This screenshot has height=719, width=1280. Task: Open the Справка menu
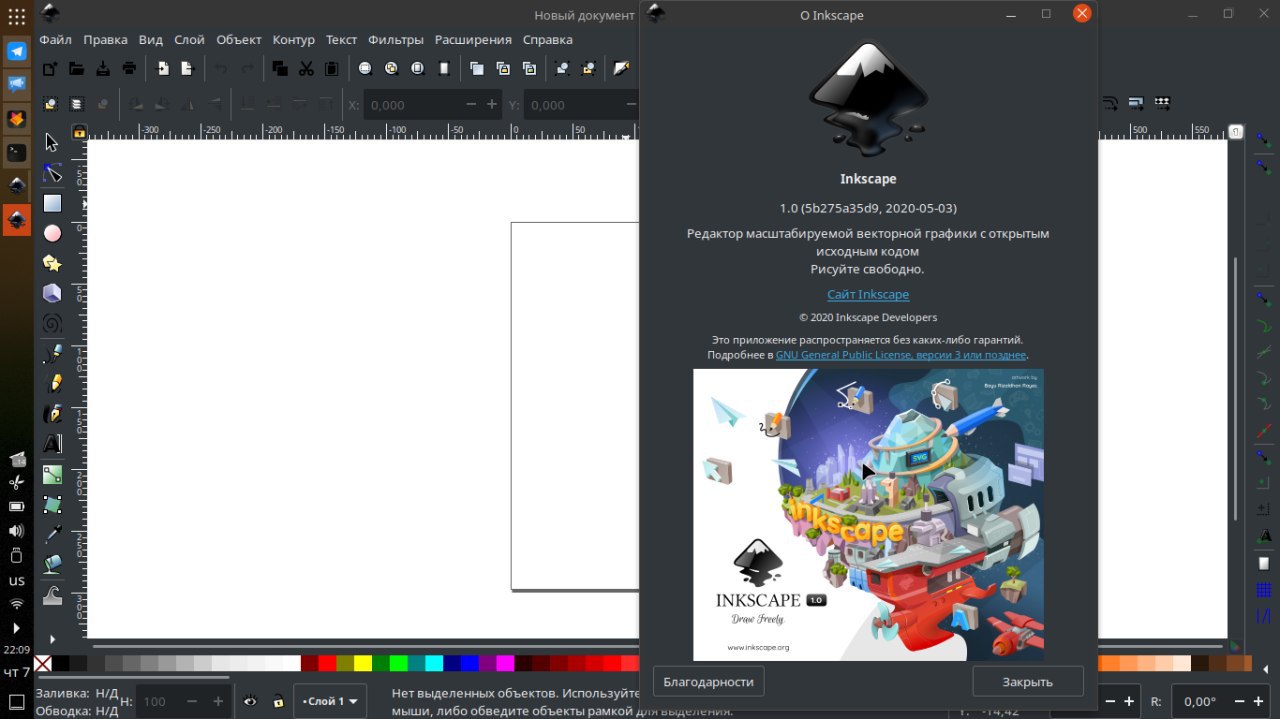tap(548, 39)
